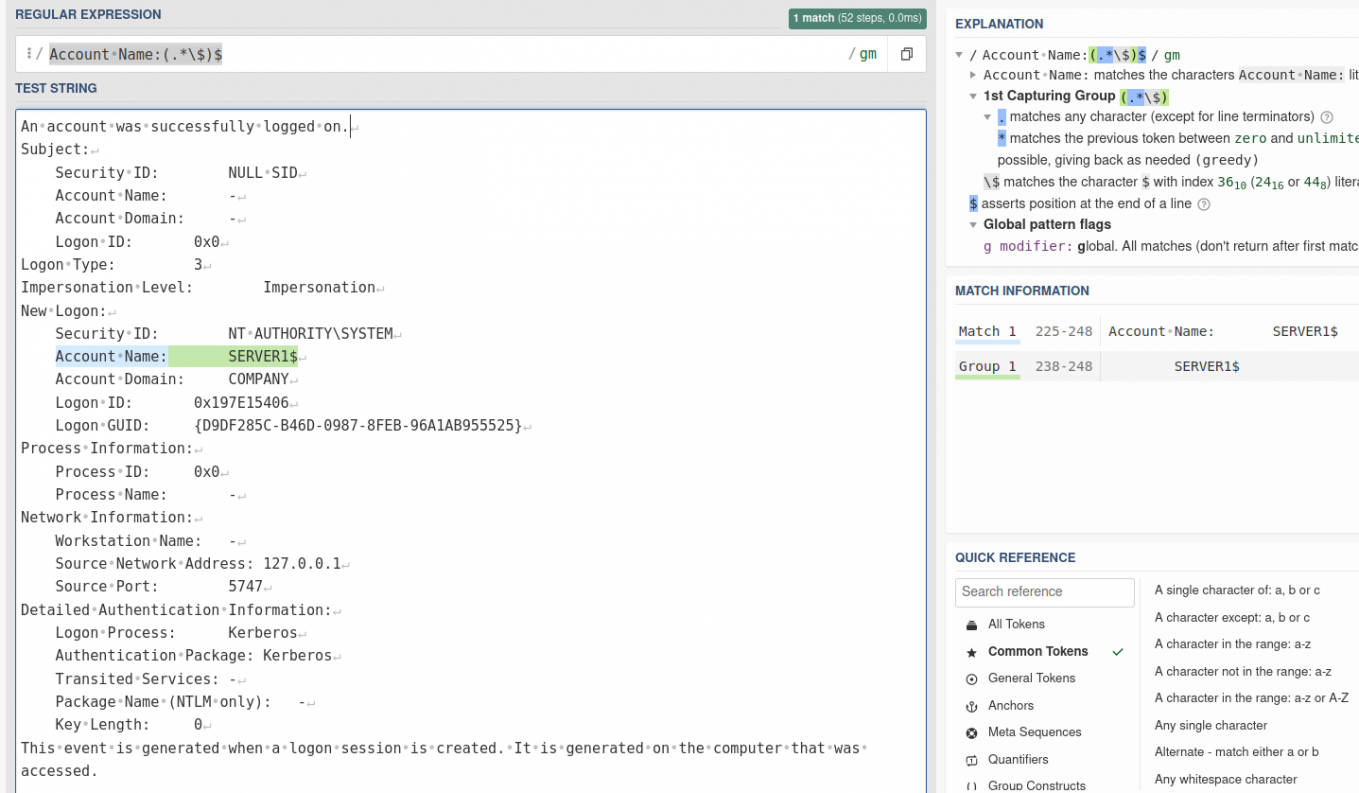The width and height of the screenshot is (1359, 793).
Task: Copy the regex to clipboard
Action: [x=906, y=54]
